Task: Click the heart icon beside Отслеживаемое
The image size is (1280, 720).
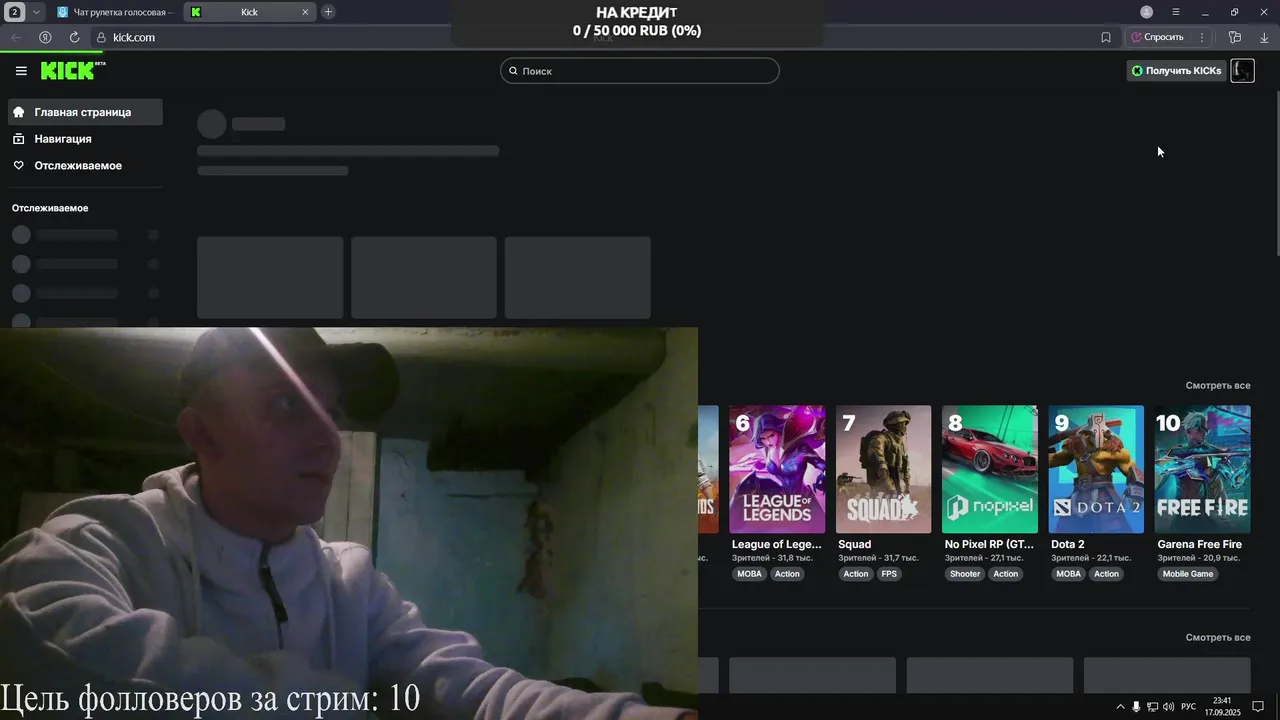Action: (x=19, y=165)
